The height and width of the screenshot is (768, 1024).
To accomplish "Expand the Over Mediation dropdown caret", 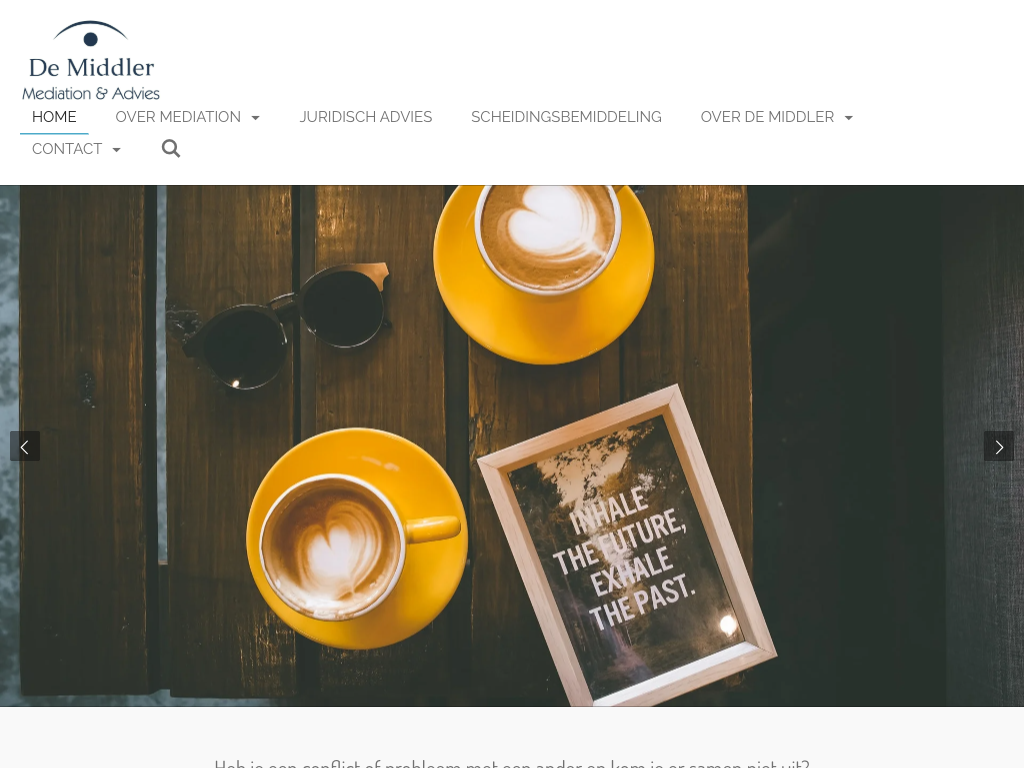I will [x=256, y=118].
